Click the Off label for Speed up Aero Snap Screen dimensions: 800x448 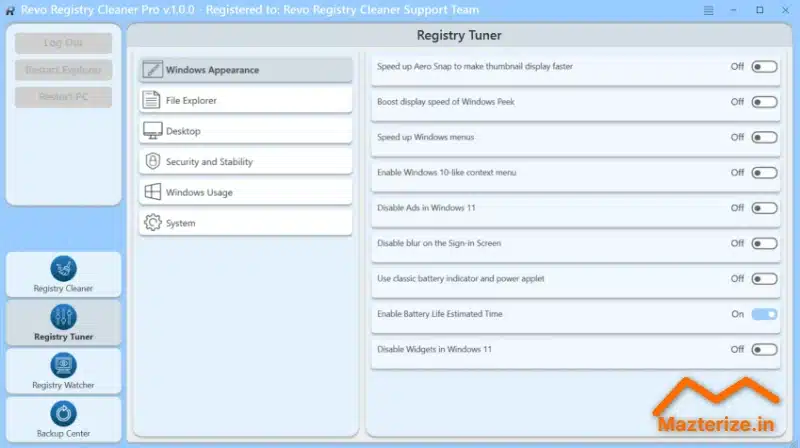click(737, 66)
